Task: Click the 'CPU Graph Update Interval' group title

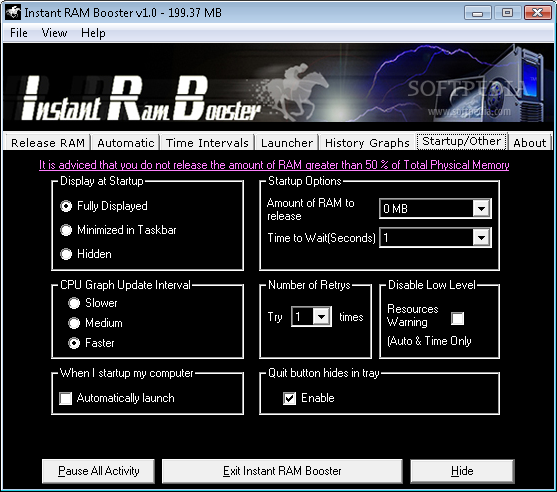Action: pyautogui.click(x=125, y=285)
